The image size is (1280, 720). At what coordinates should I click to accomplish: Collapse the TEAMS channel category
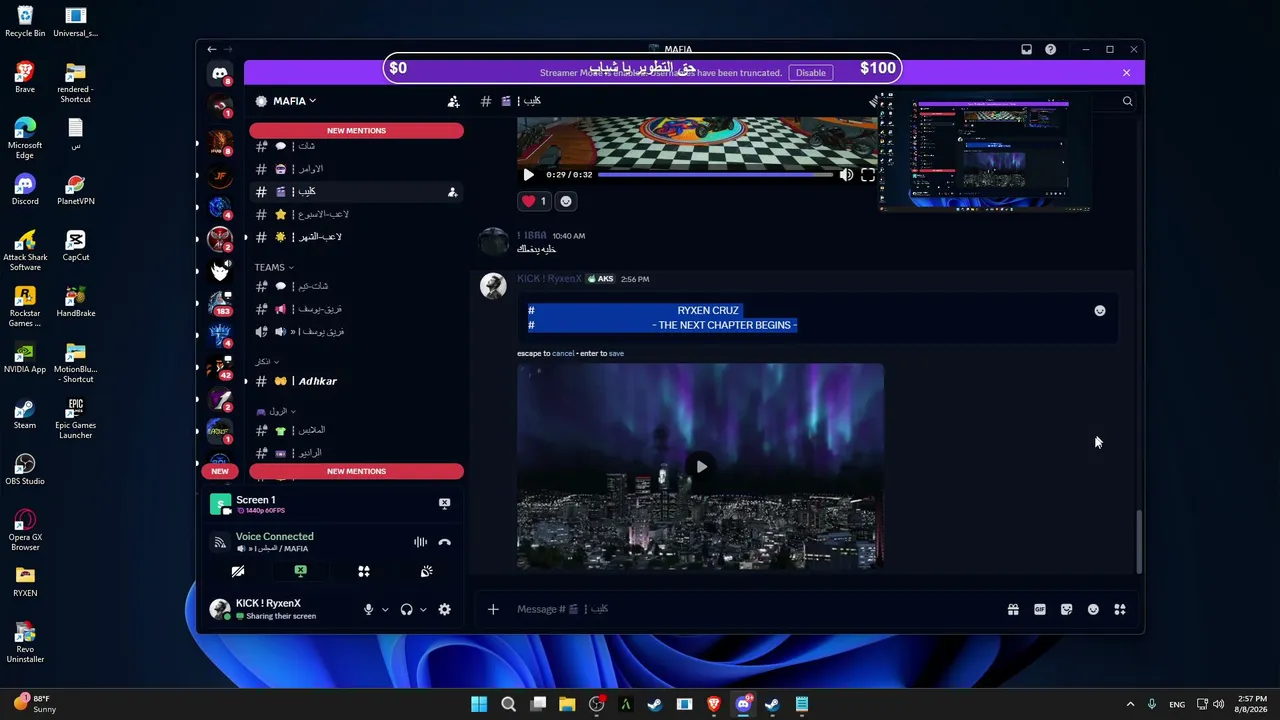[274, 267]
